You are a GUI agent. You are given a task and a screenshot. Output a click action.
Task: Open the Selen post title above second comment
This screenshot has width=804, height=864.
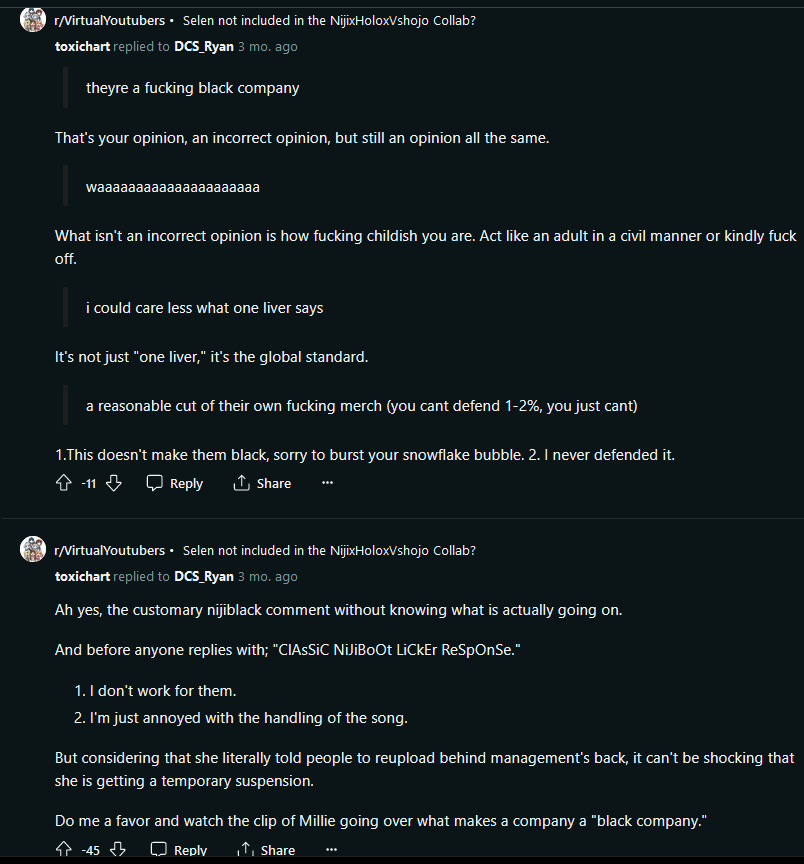point(329,550)
